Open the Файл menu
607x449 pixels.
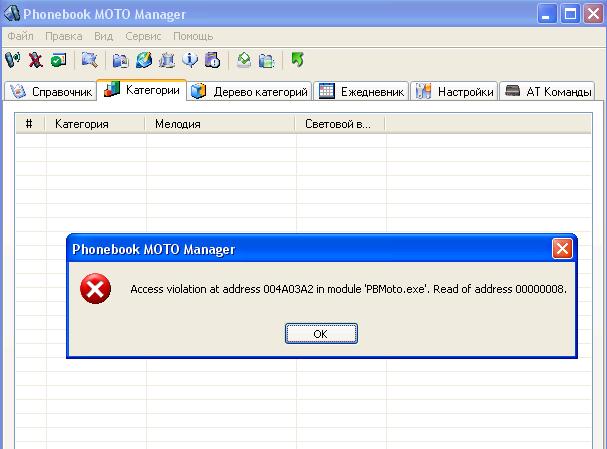pyautogui.click(x=21, y=36)
